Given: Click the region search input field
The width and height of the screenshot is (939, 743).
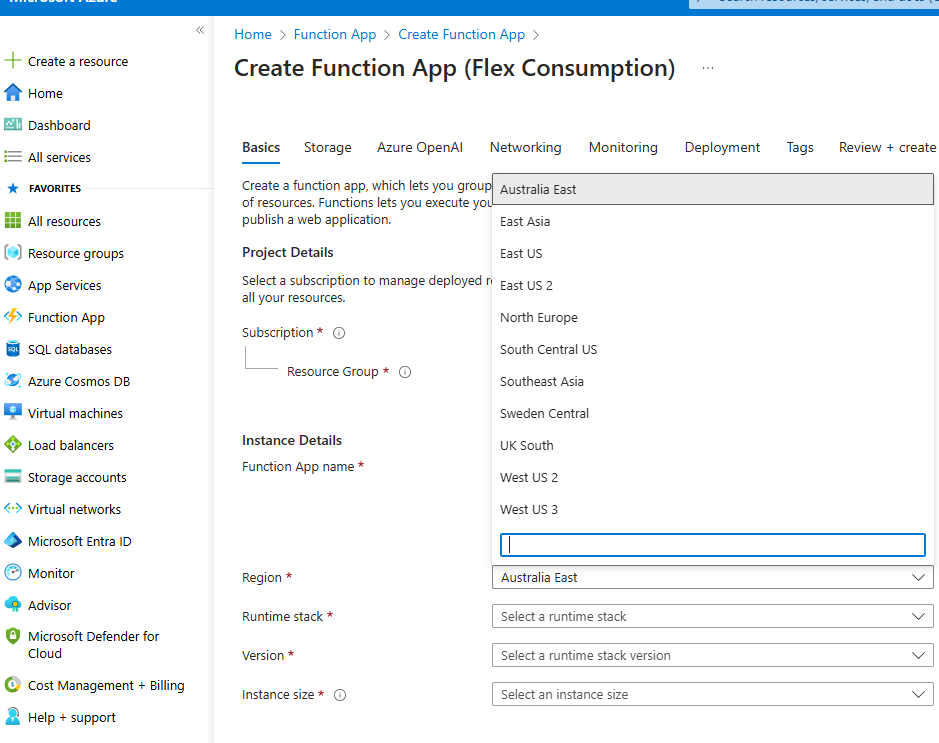Looking at the screenshot, I should (713, 545).
